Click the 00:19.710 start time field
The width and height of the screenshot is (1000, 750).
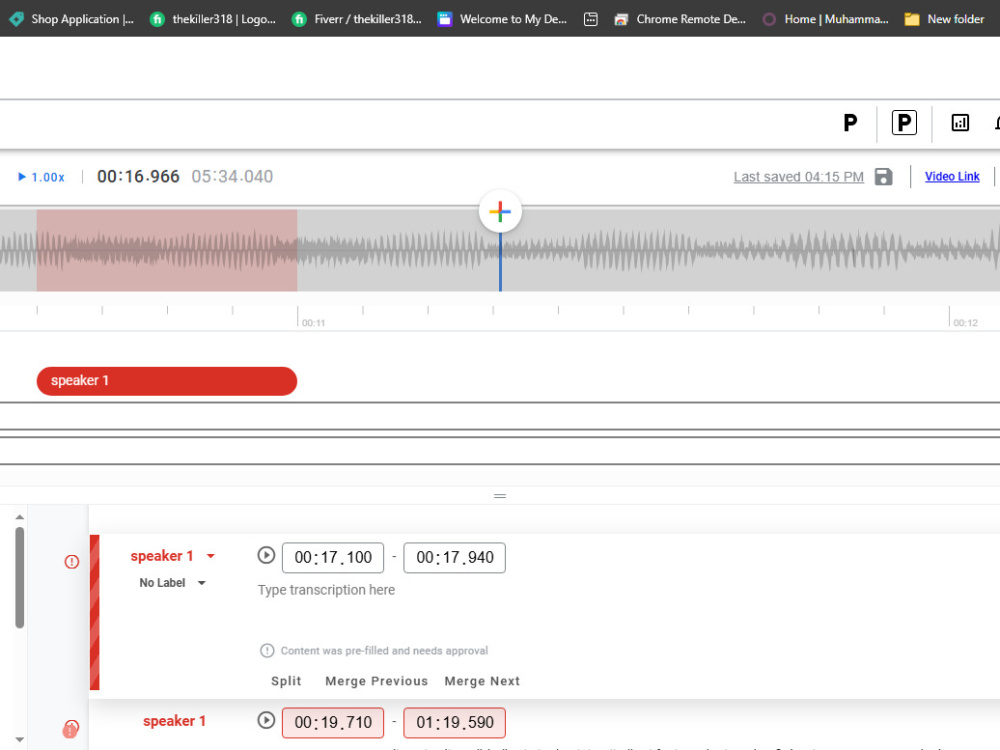tap(333, 723)
